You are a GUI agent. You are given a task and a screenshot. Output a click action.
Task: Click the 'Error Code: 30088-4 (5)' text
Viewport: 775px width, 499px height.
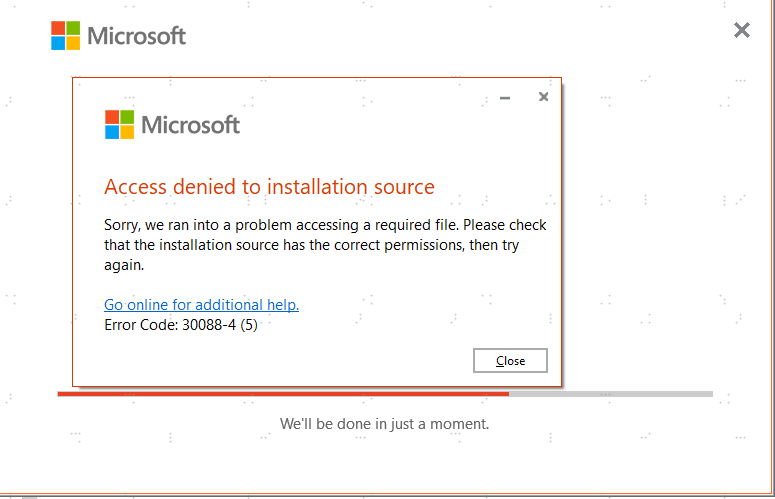tap(181, 325)
